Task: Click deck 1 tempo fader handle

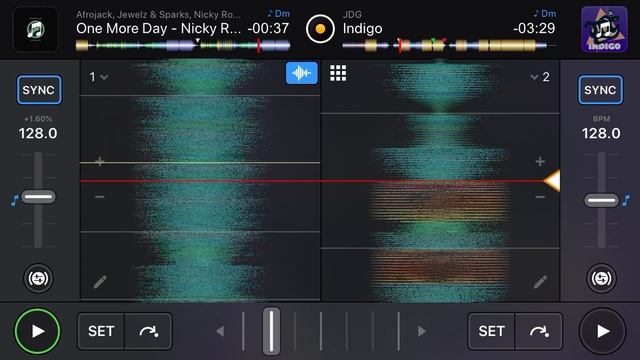Action: click(x=38, y=197)
